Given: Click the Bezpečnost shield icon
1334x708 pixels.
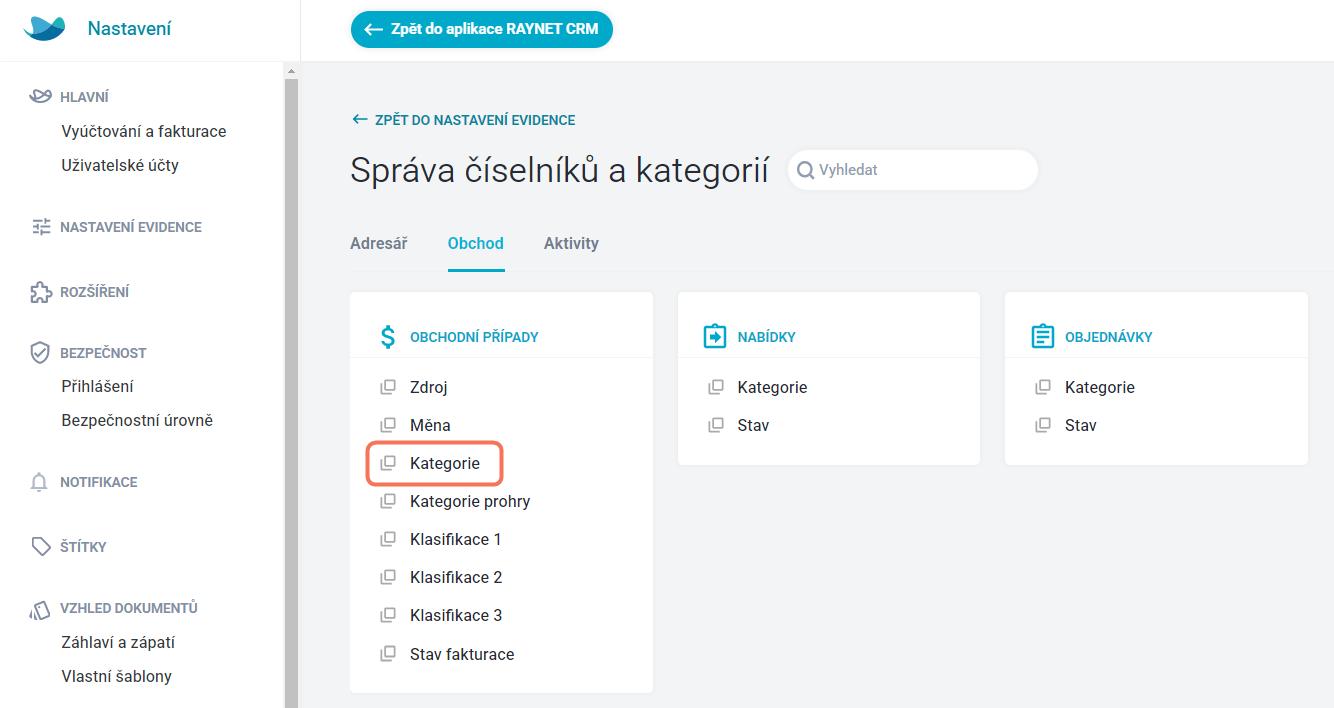Looking at the screenshot, I should pos(40,353).
